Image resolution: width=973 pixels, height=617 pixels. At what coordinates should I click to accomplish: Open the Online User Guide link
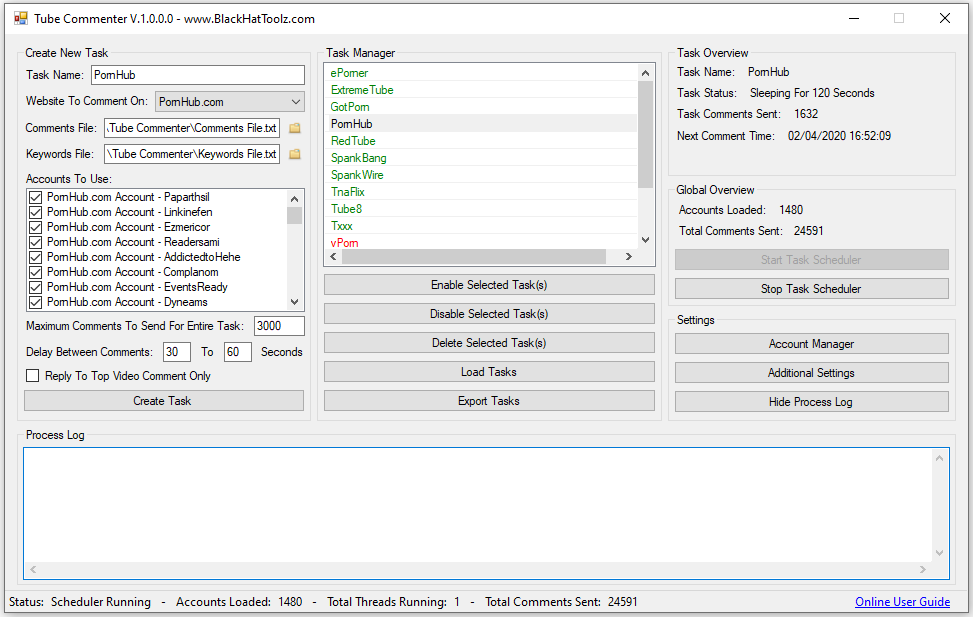point(902,602)
